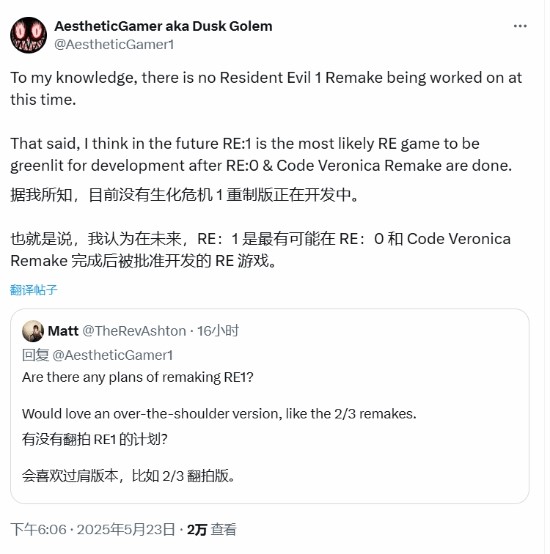Click the AestheticGamer aka Dusk Golem name
The image size is (550, 554).
tap(163, 26)
